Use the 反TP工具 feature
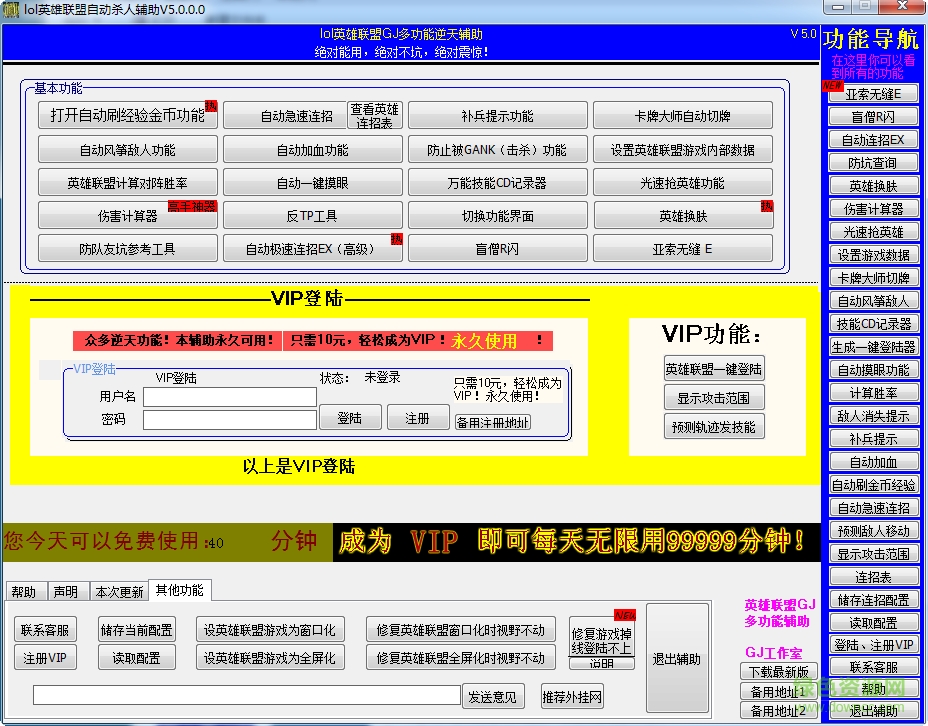The width and height of the screenshot is (928, 726). coord(311,215)
